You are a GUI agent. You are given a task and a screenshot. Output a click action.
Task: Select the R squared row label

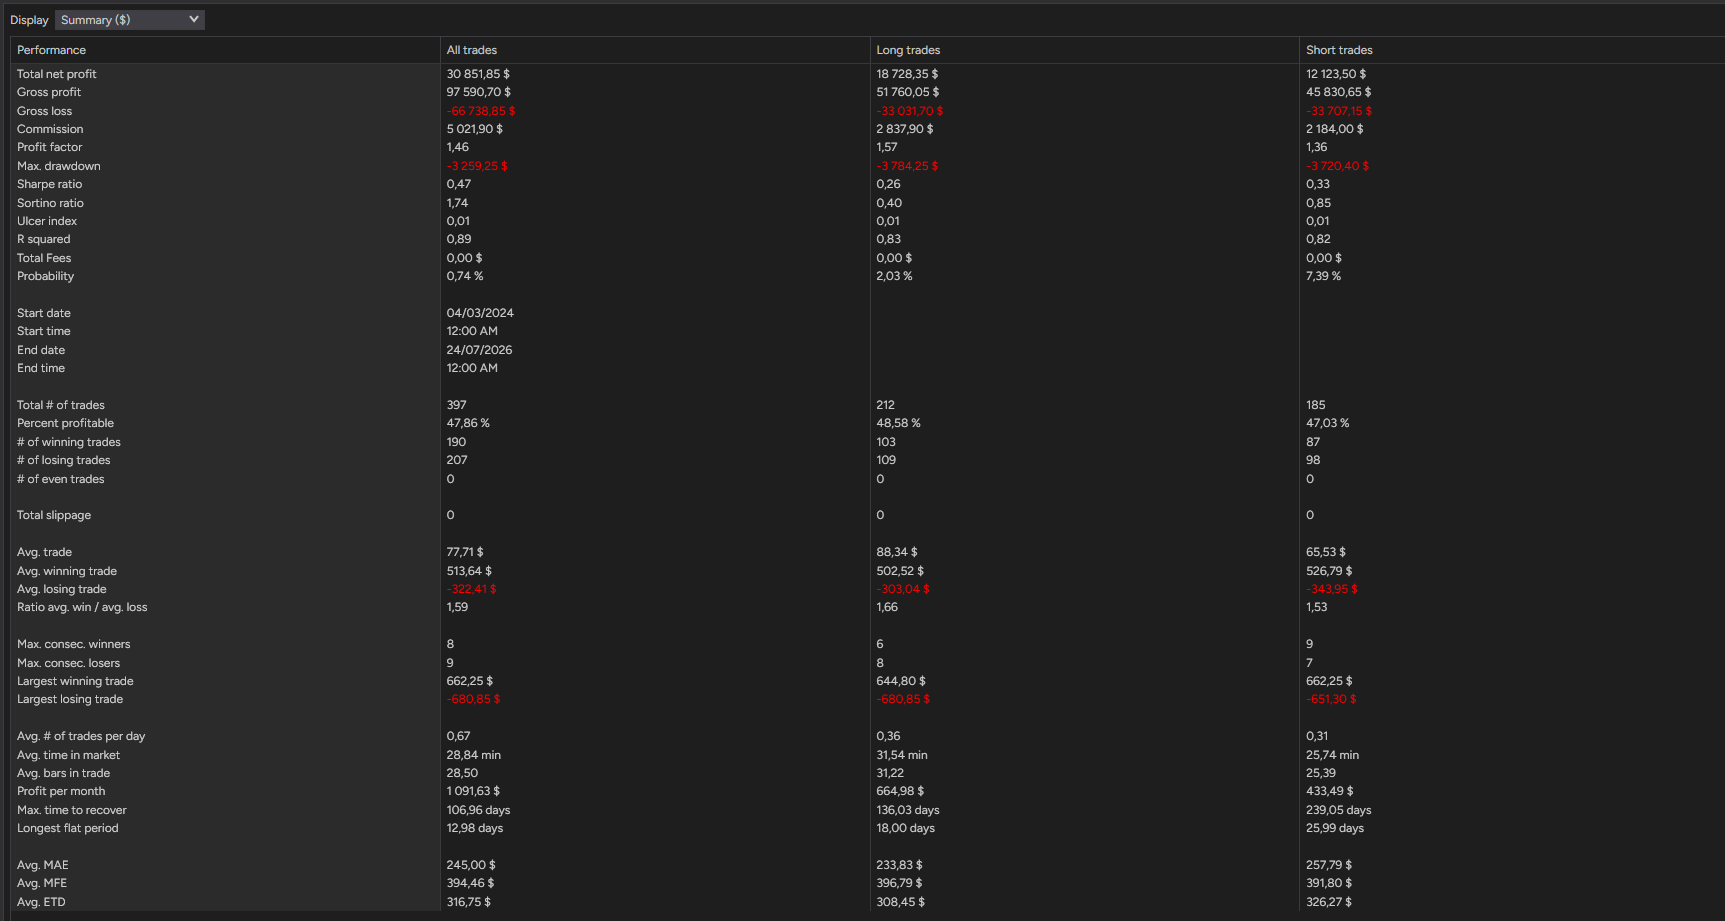pos(44,239)
